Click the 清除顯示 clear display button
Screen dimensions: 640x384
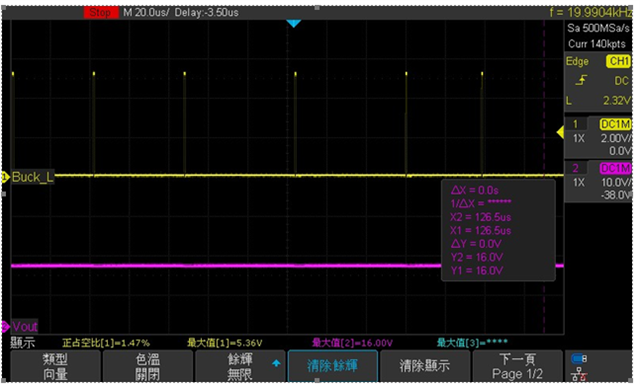425,366
